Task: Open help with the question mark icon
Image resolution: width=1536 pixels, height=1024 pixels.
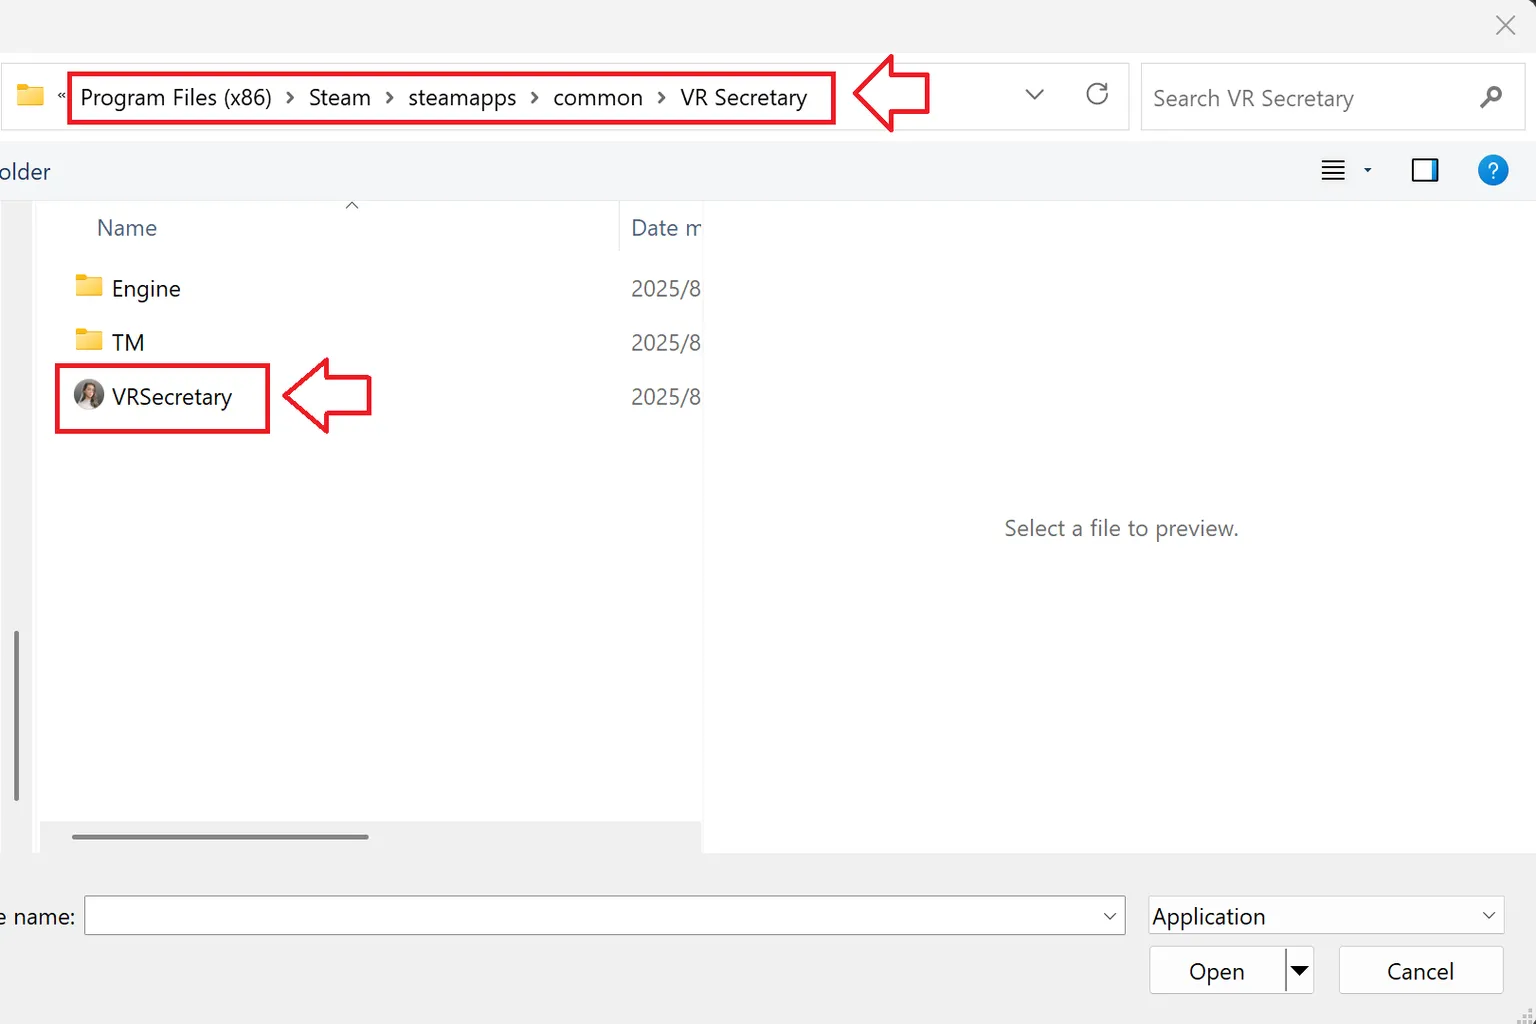Action: (x=1492, y=170)
